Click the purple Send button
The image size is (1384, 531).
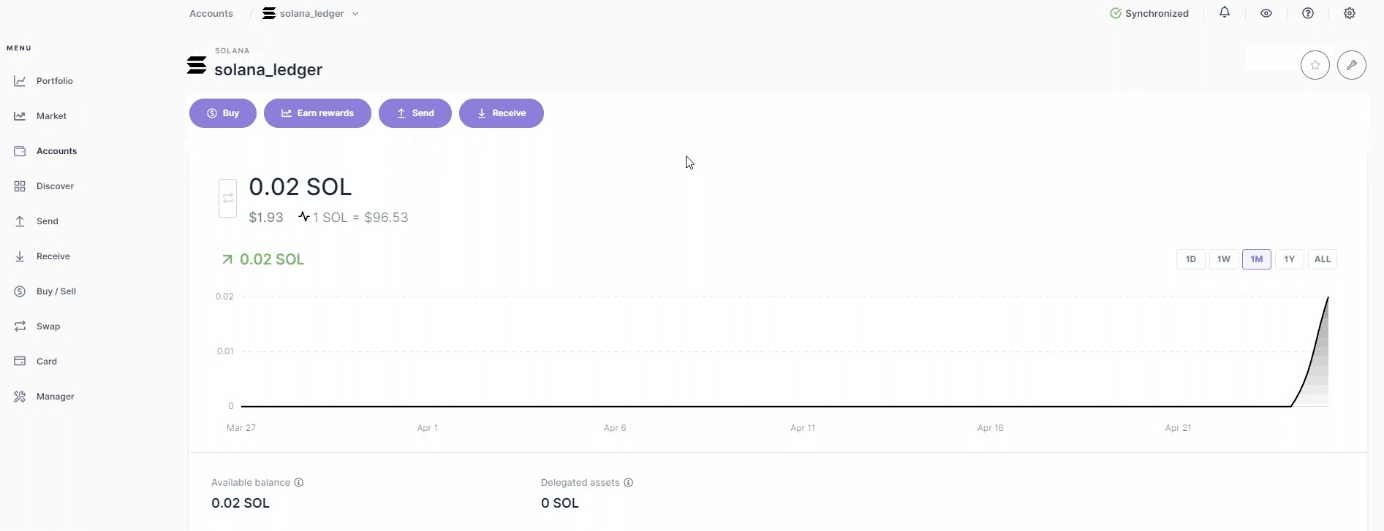[415, 113]
